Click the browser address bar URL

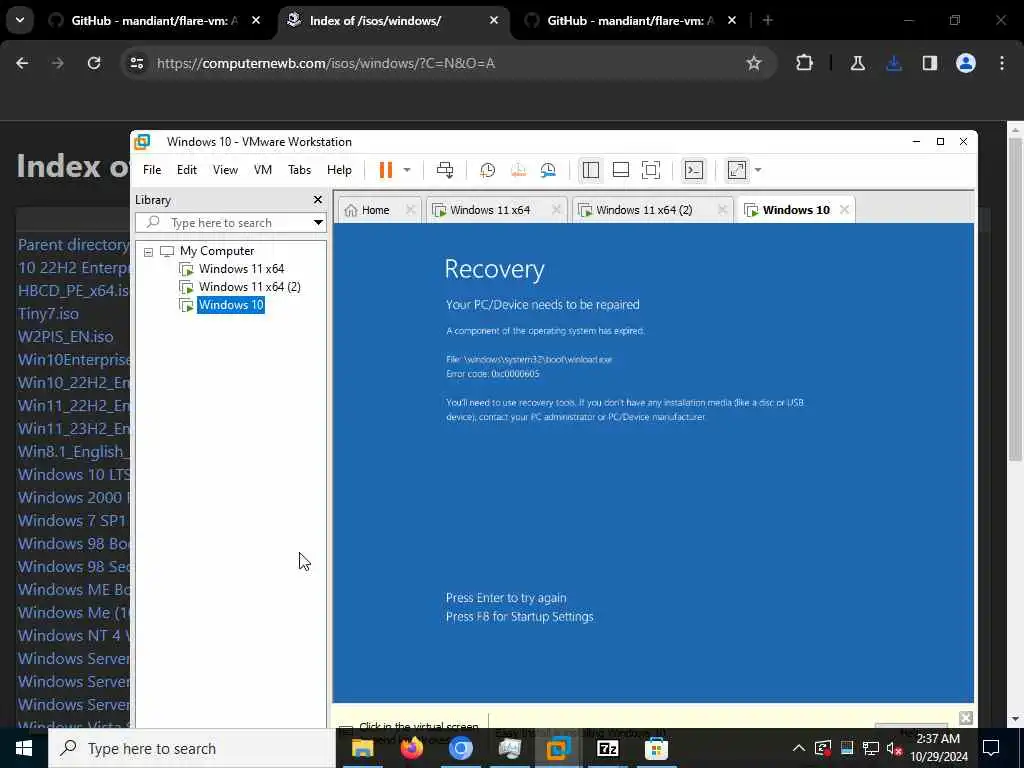pos(326,63)
